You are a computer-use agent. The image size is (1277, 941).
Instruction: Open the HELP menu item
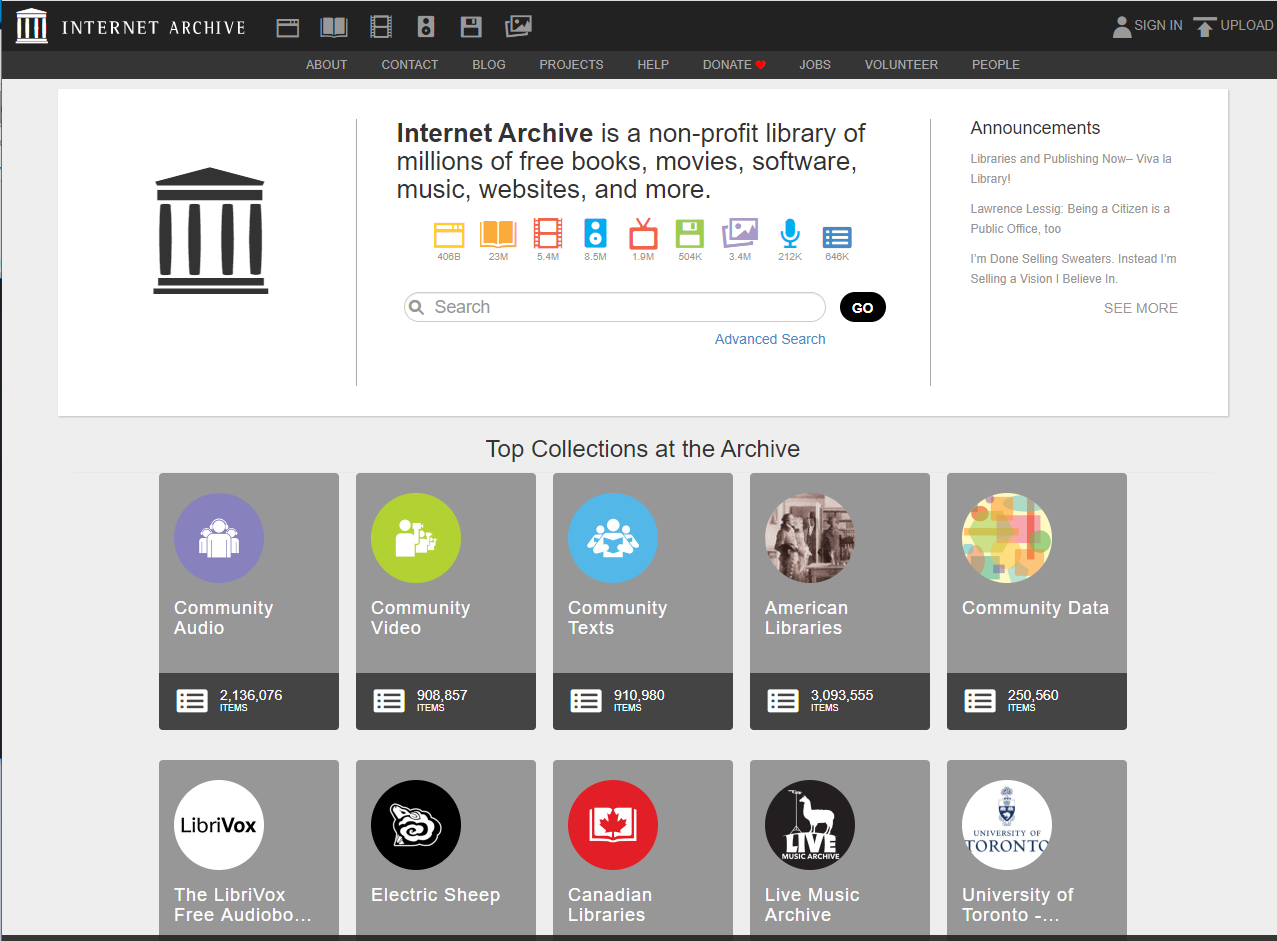tap(653, 65)
